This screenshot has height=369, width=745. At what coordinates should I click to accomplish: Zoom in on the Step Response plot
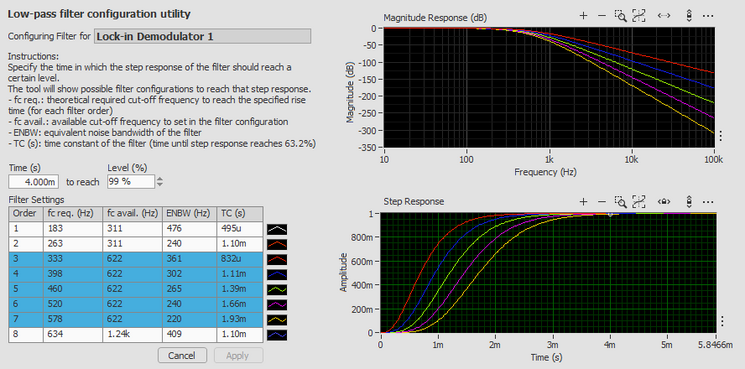[583, 201]
